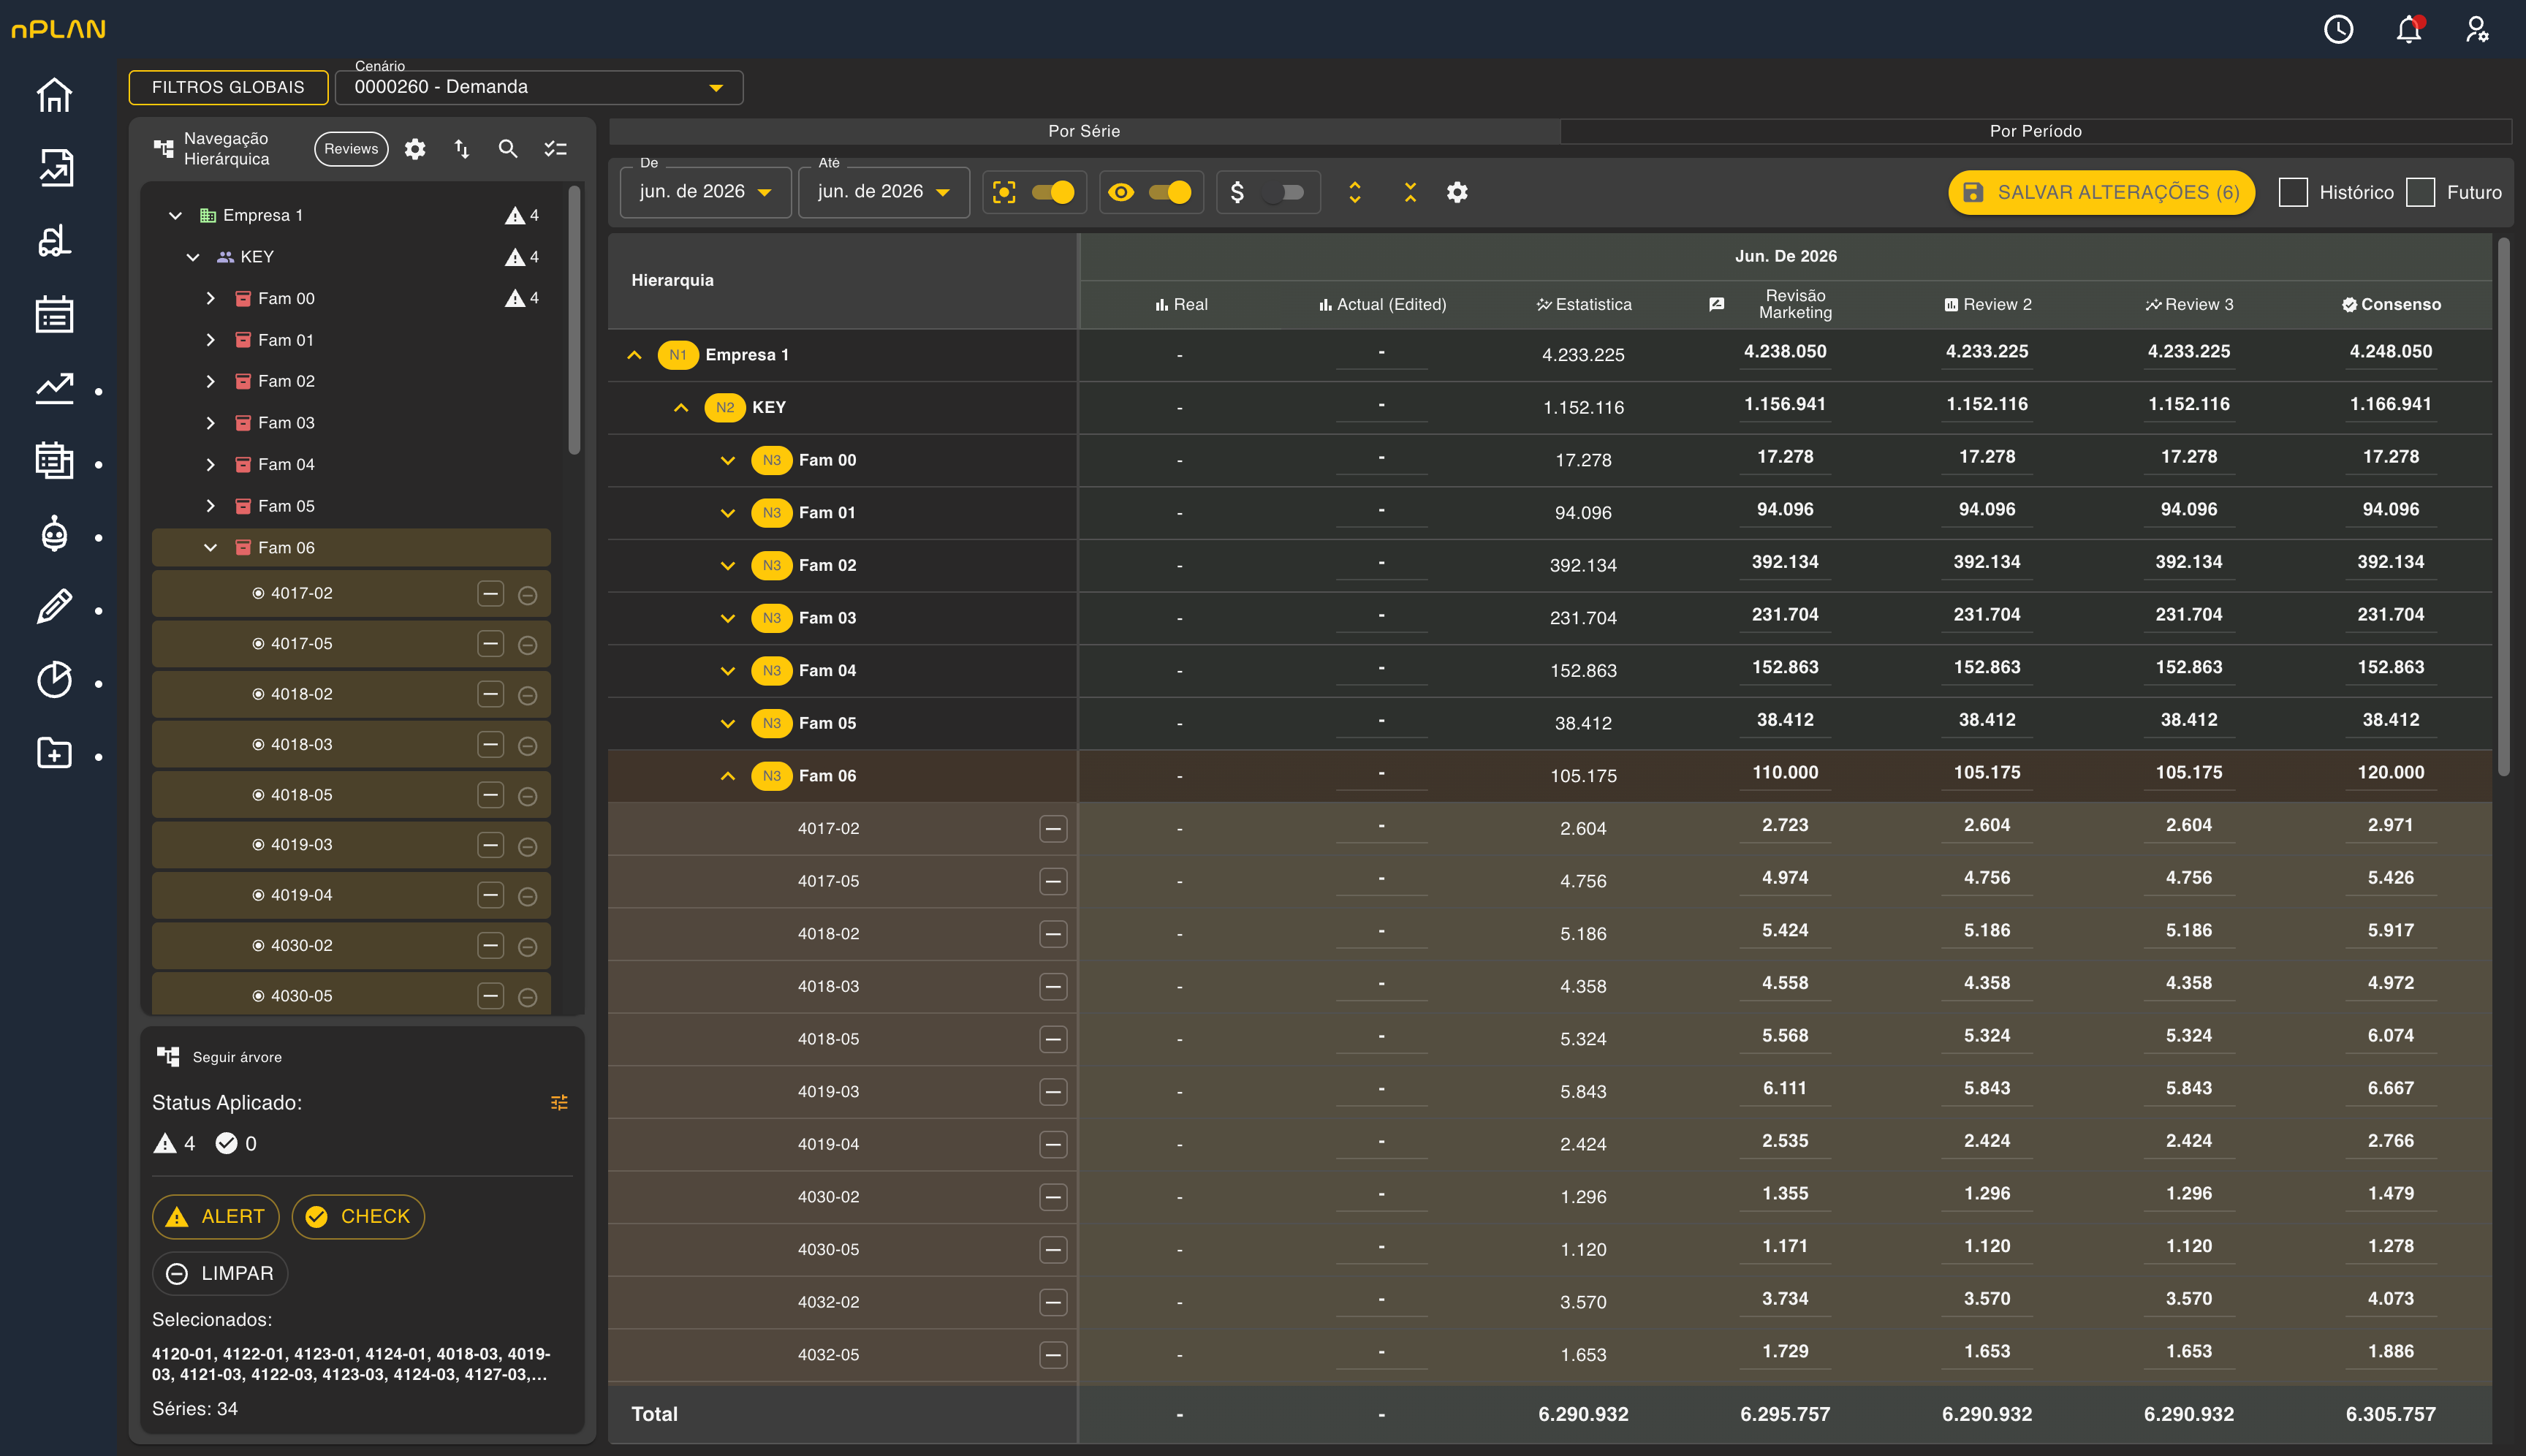Image resolution: width=2526 pixels, height=1456 pixels.
Task: Open the De date dropdown
Action: [705, 191]
